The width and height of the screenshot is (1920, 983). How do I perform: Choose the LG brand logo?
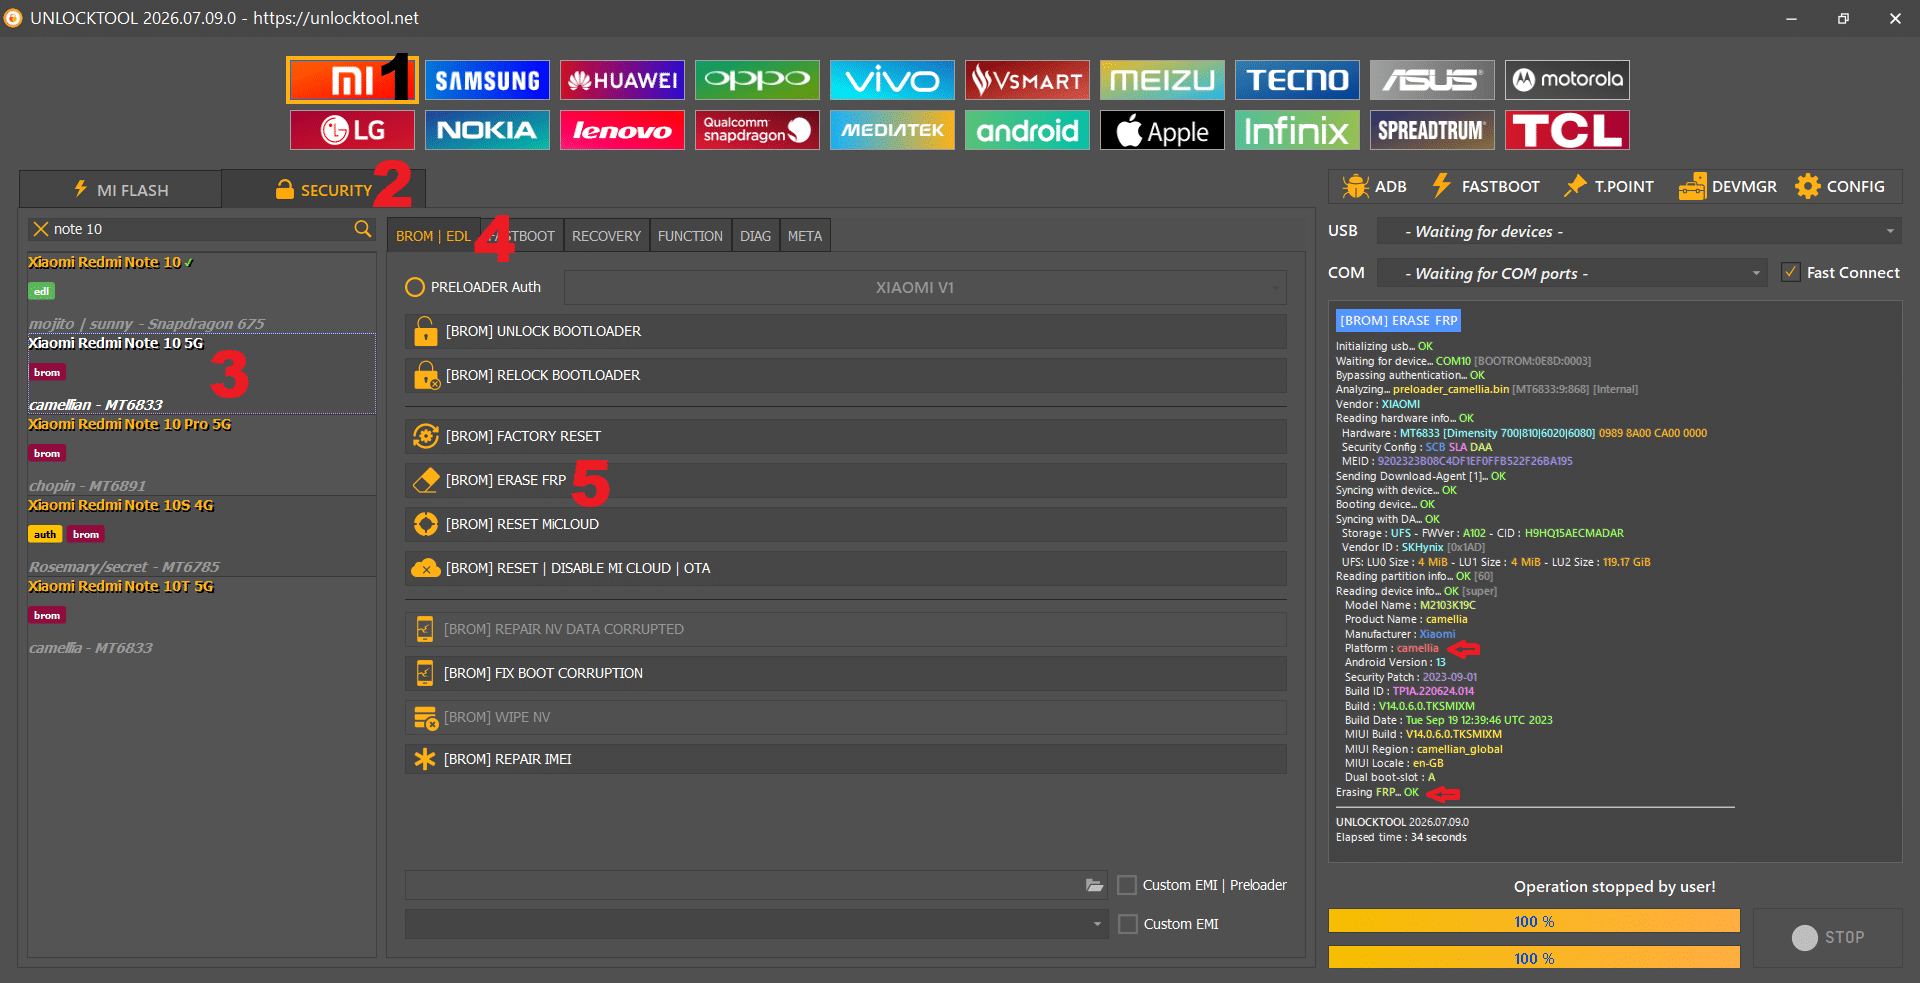[x=352, y=130]
